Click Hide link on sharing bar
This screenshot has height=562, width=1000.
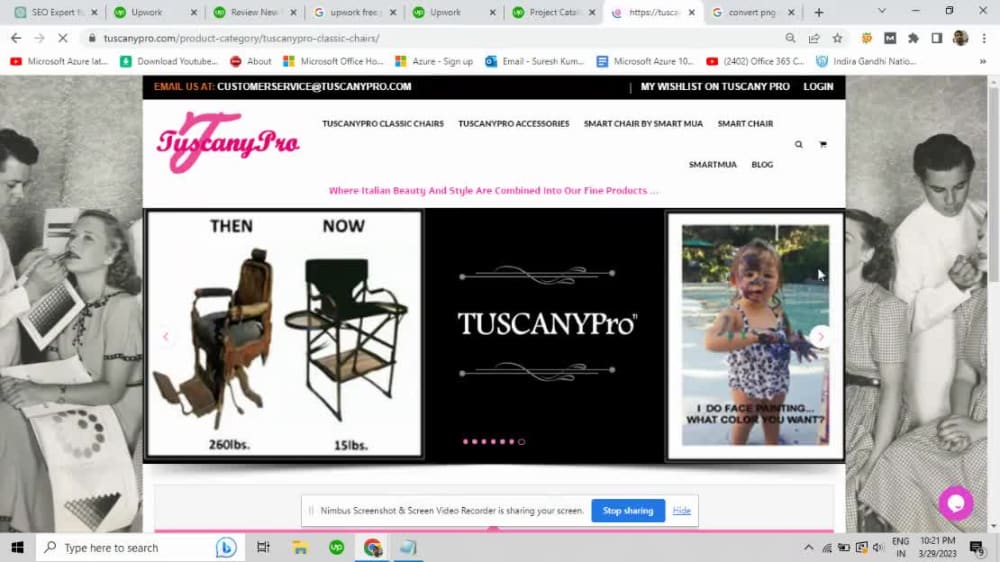pos(681,510)
